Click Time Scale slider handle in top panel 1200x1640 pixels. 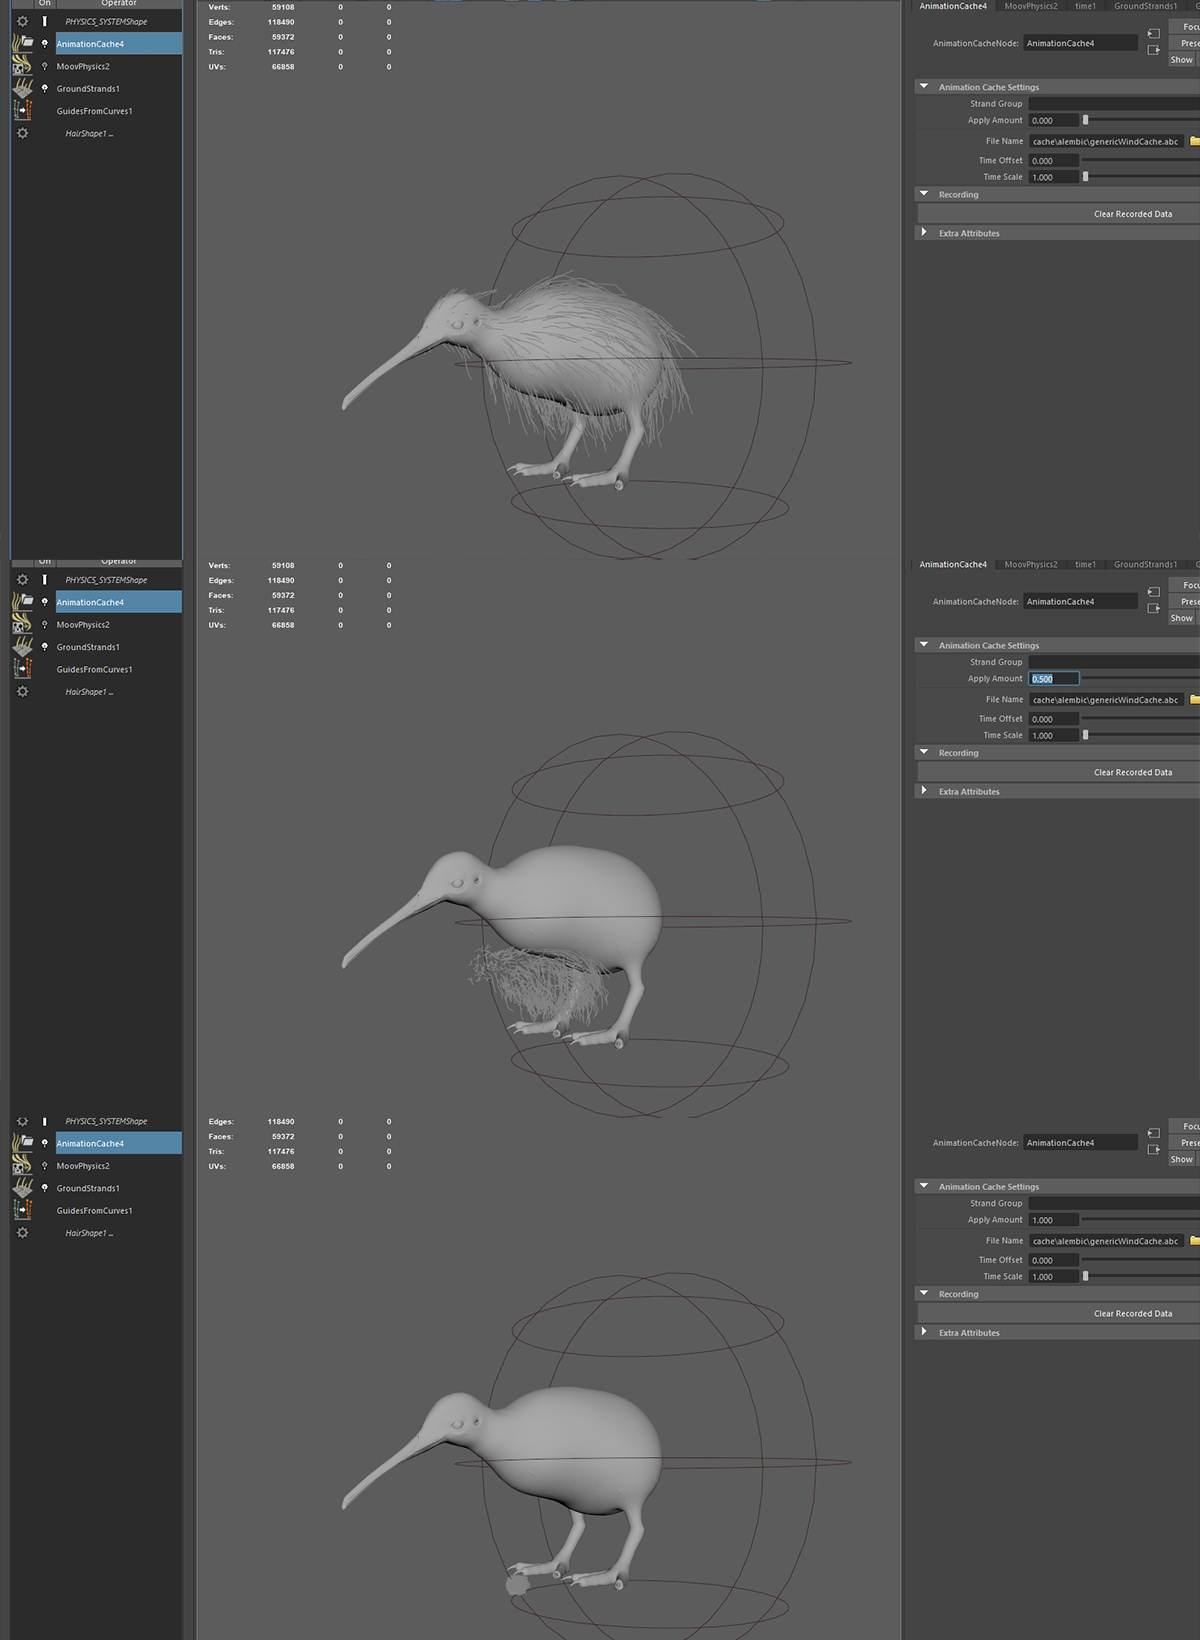pyautogui.click(x=1085, y=177)
